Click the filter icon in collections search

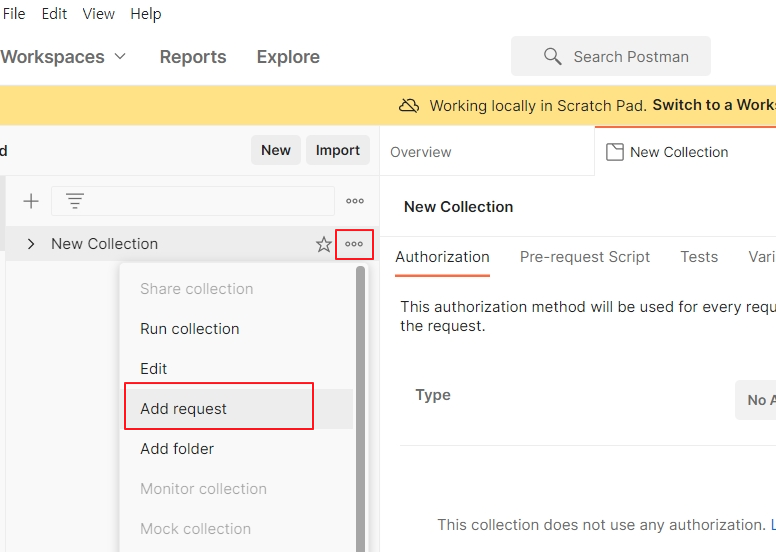tap(75, 201)
